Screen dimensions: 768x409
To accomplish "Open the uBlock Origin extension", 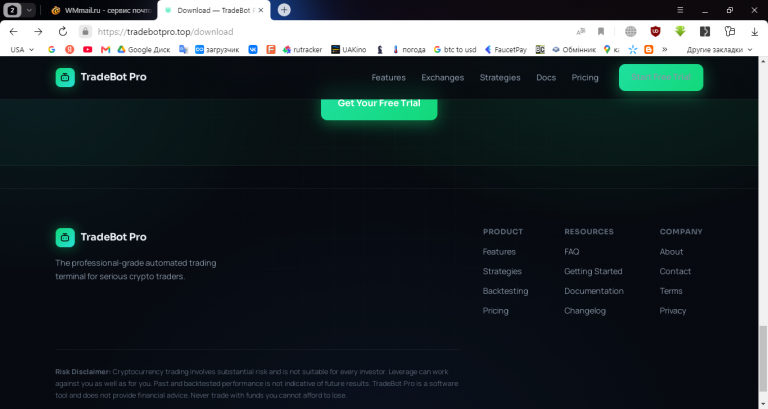I will (655, 32).
